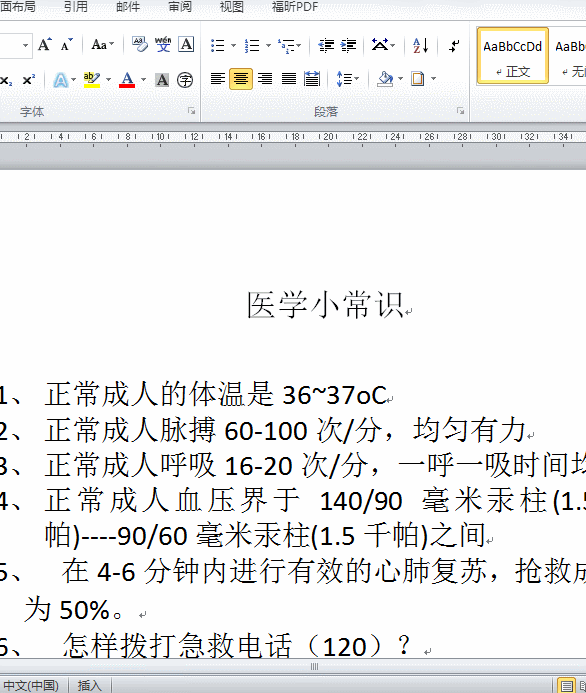Toggle the 插入 insert mode indicator
The height and width of the screenshot is (693, 586).
click(90, 685)
